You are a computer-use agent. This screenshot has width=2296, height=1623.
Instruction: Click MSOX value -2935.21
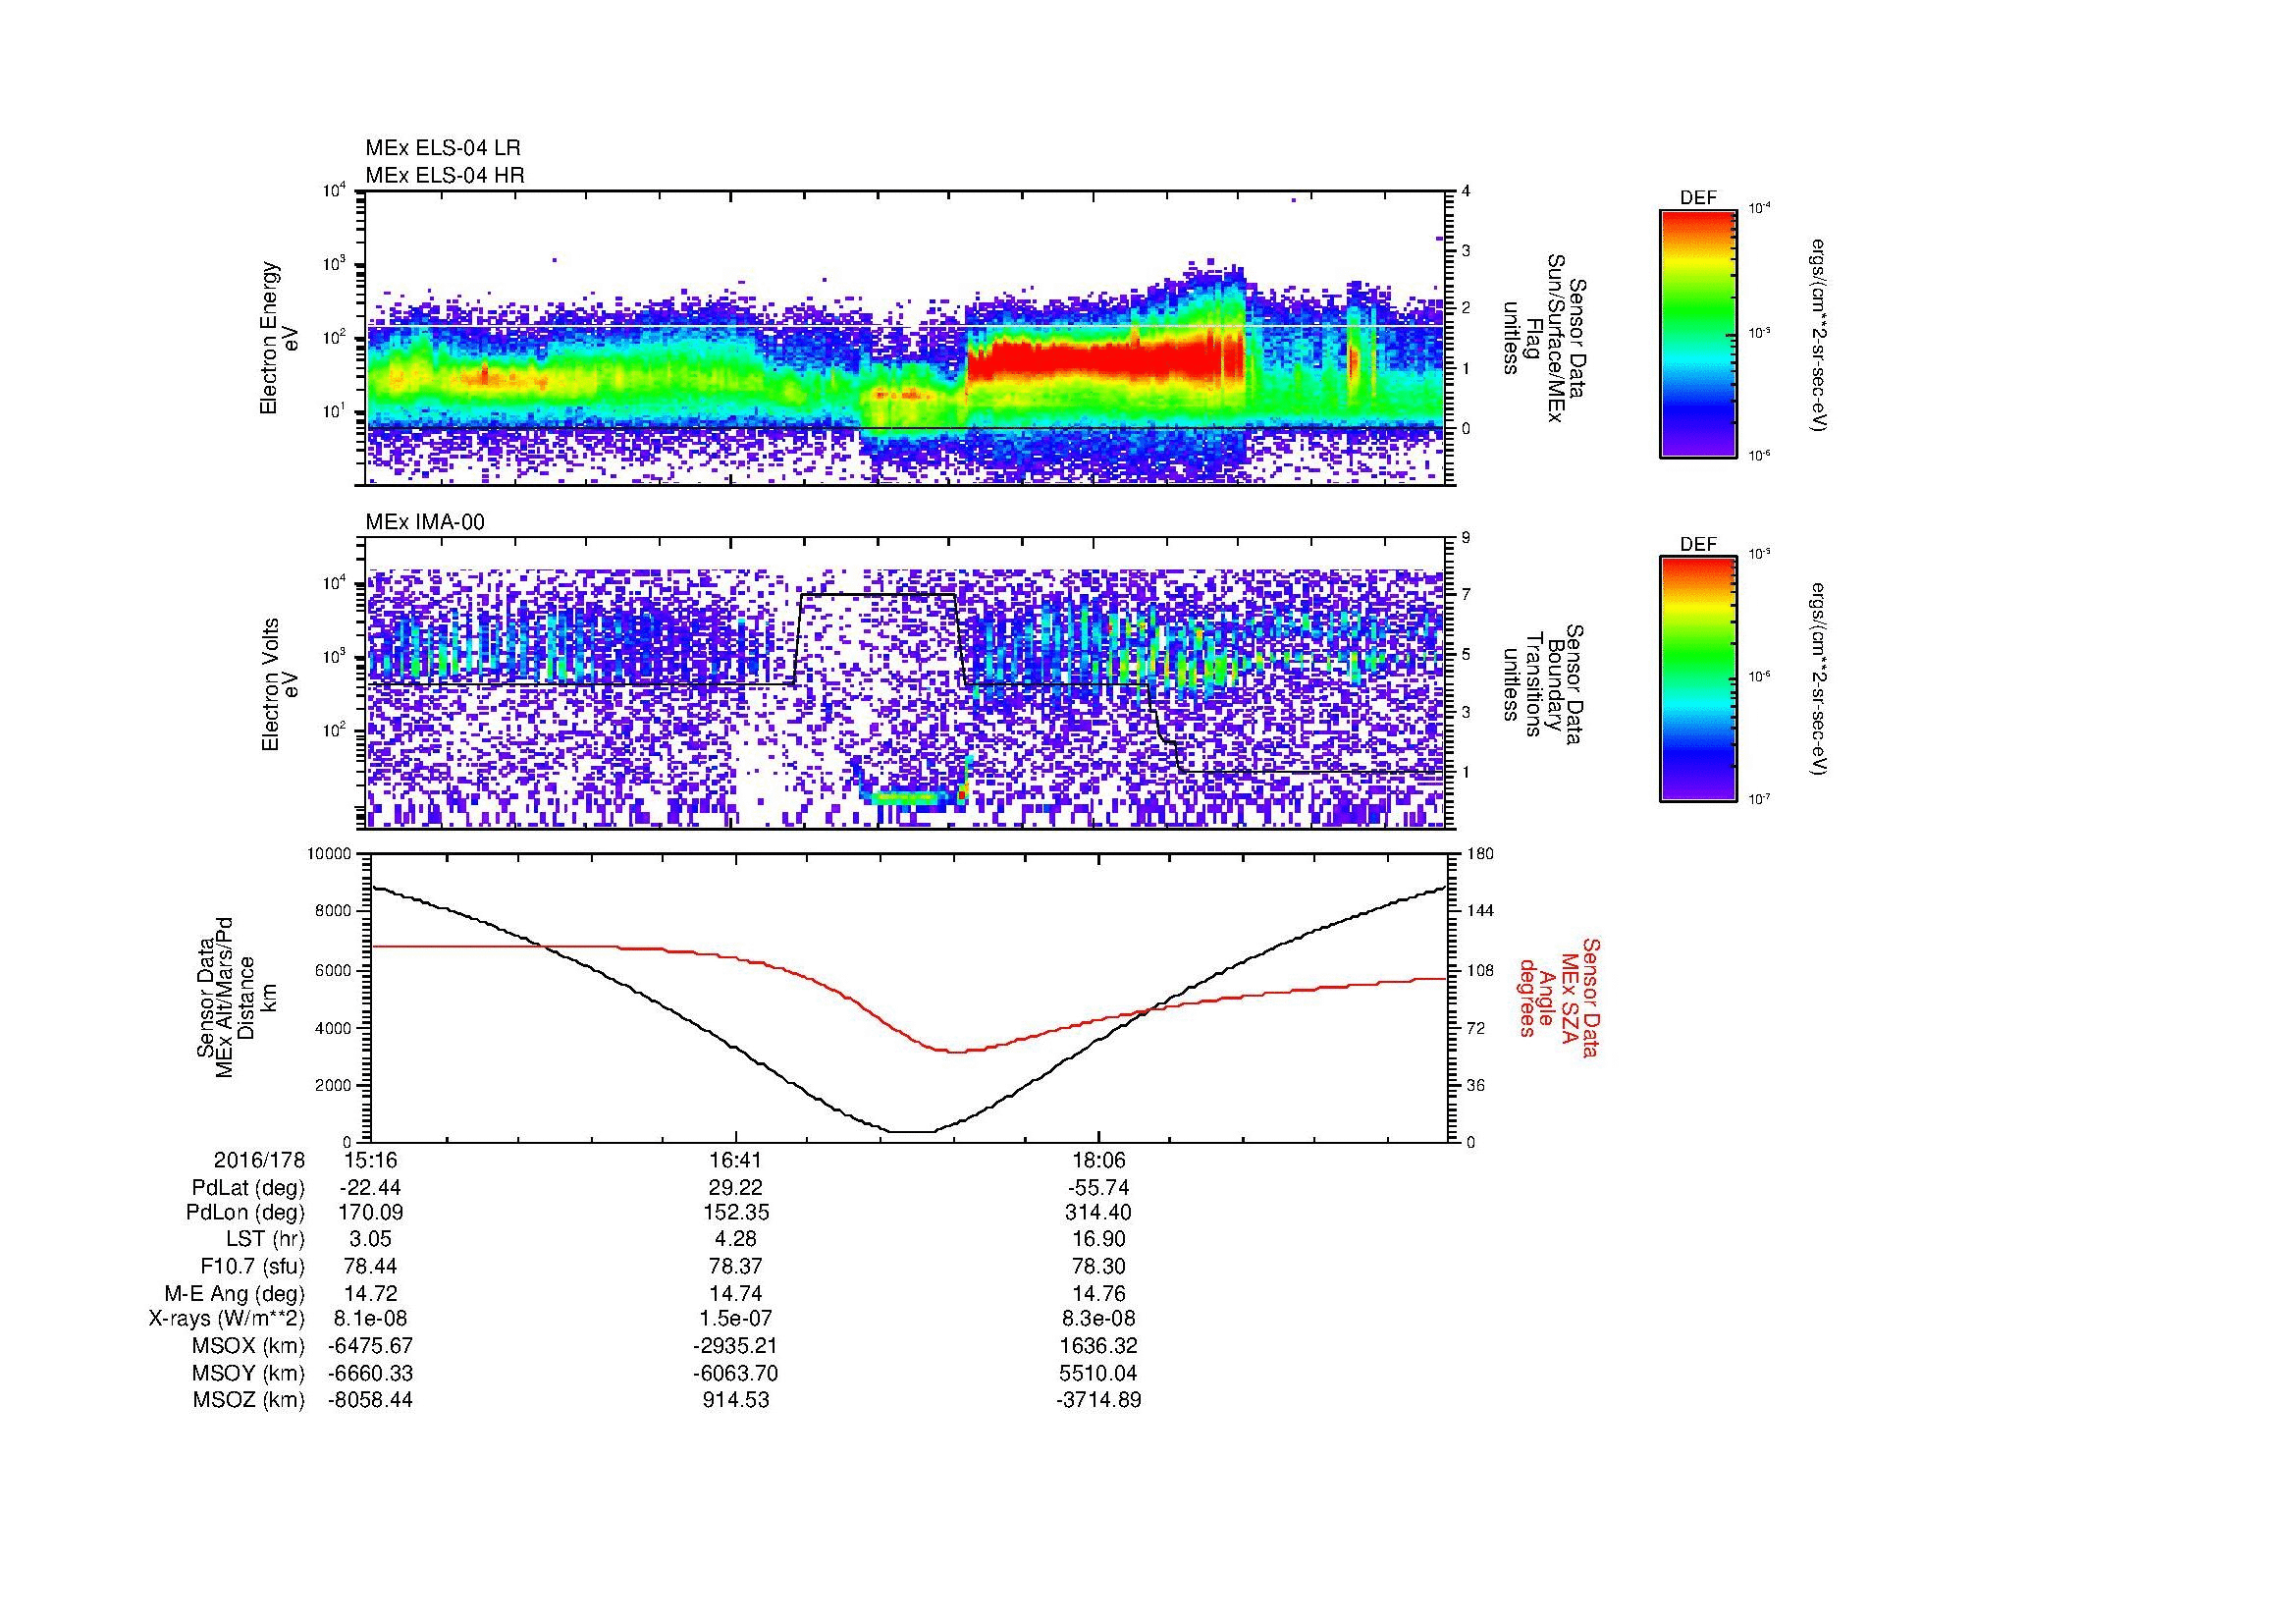tap(736, 1347)
